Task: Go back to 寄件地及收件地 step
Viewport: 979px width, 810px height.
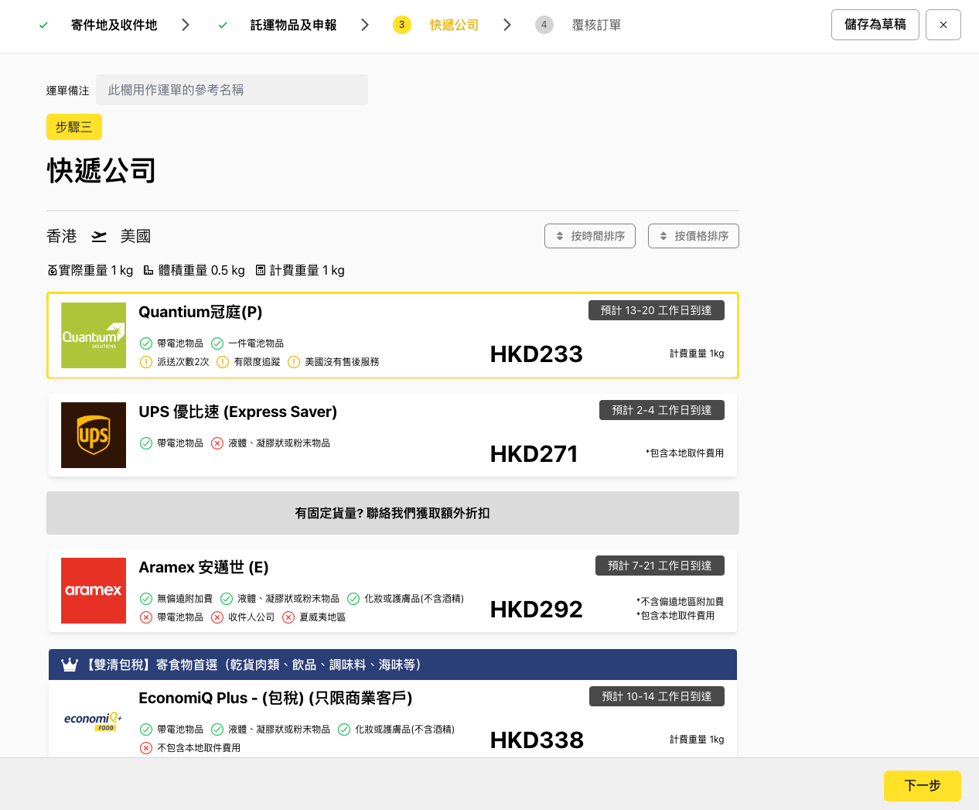Action: (113, 25)
